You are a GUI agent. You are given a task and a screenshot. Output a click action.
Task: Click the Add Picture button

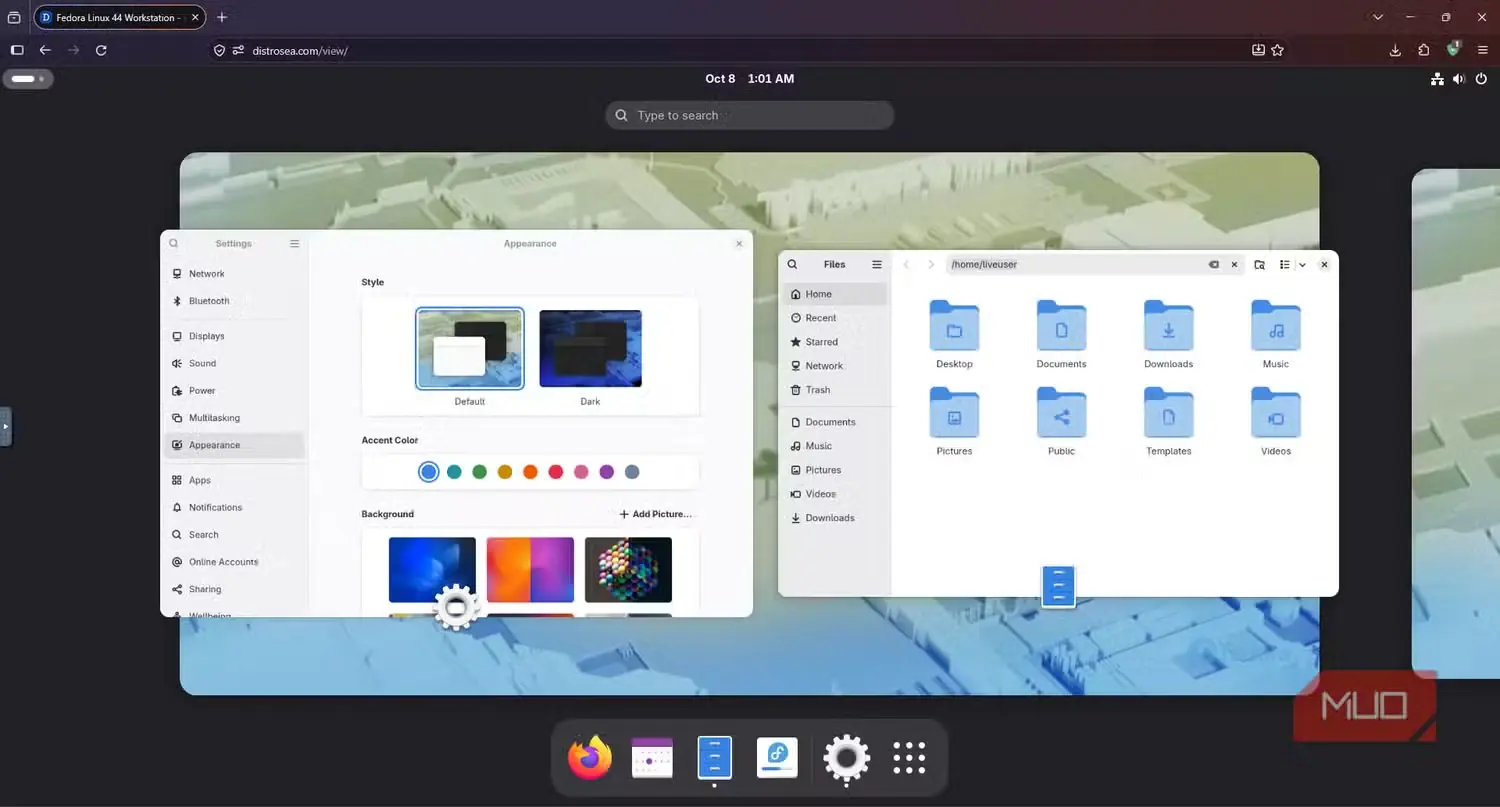click(655, 514)
